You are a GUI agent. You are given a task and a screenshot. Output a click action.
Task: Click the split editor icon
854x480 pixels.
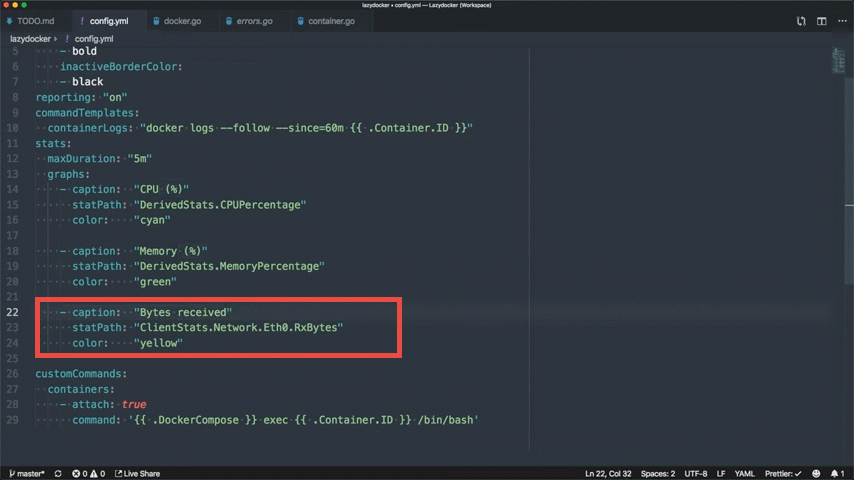coord(822,21)
